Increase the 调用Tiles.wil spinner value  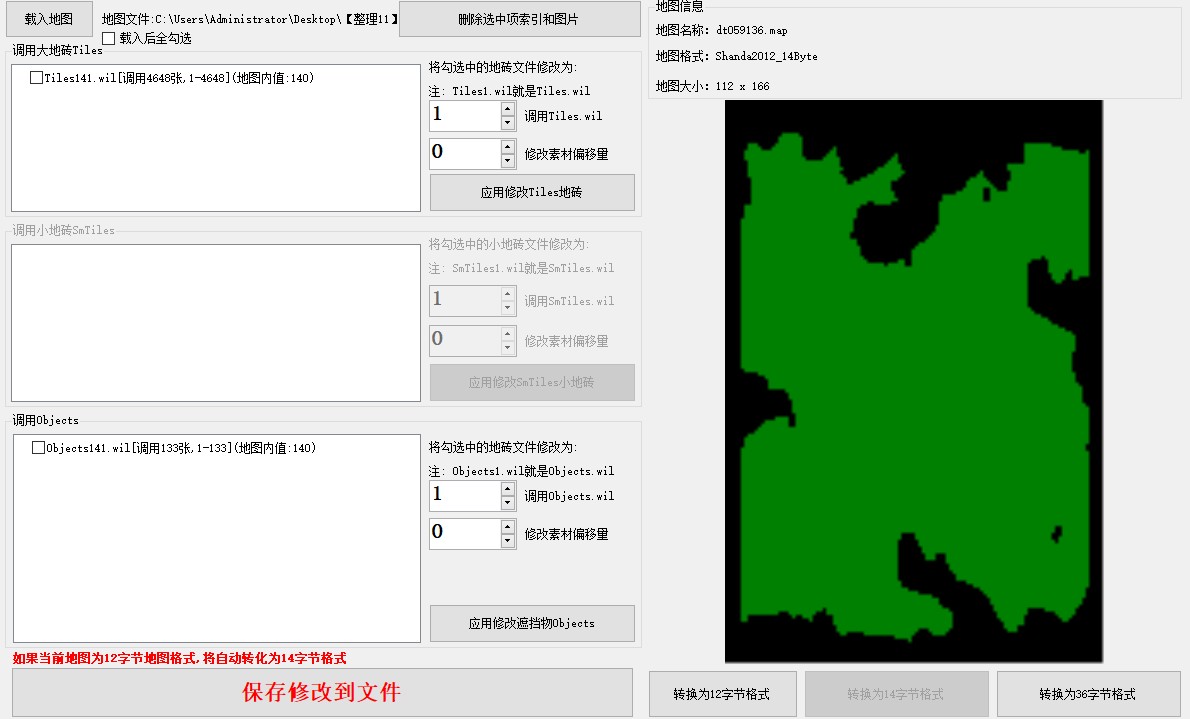coord(508,108)
